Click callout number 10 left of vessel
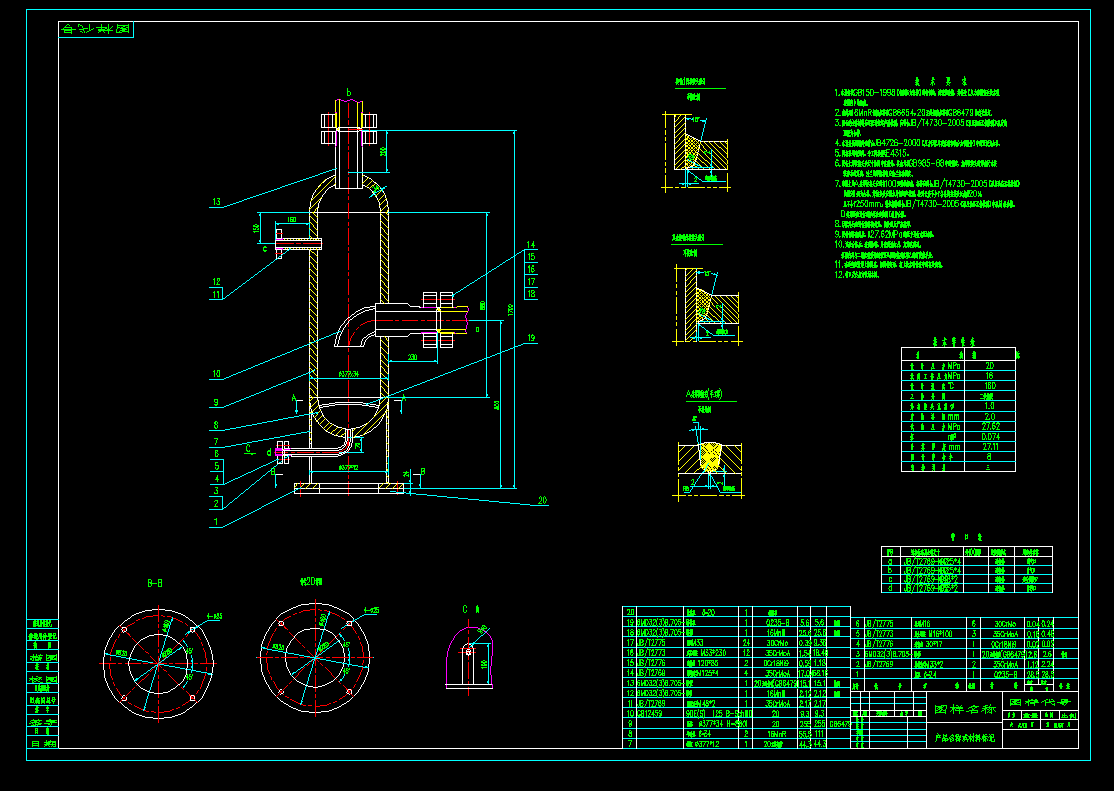Screen dimensions: 1114x791 (x=216, y=375)
